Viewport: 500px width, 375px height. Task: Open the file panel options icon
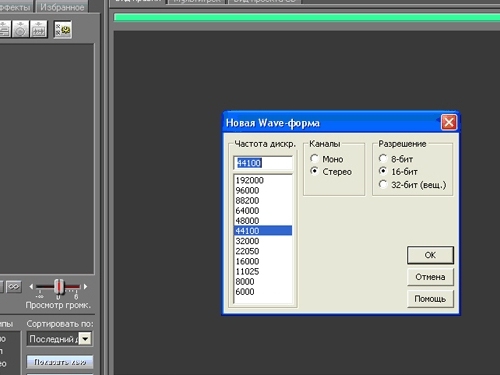pos(63,30)
